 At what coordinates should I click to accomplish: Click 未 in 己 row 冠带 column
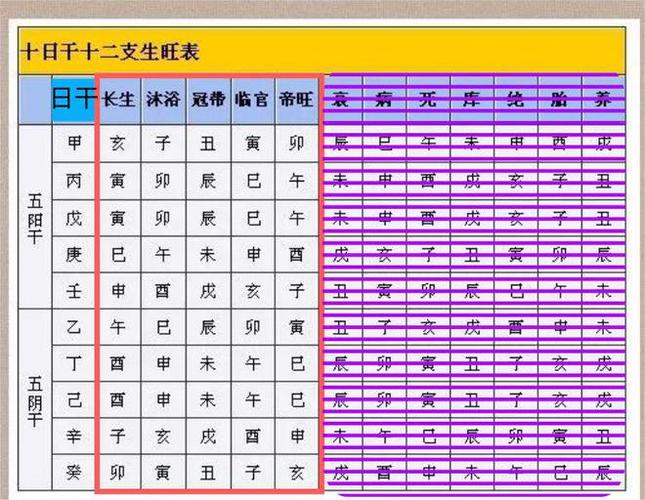click(x=208, y=400)
